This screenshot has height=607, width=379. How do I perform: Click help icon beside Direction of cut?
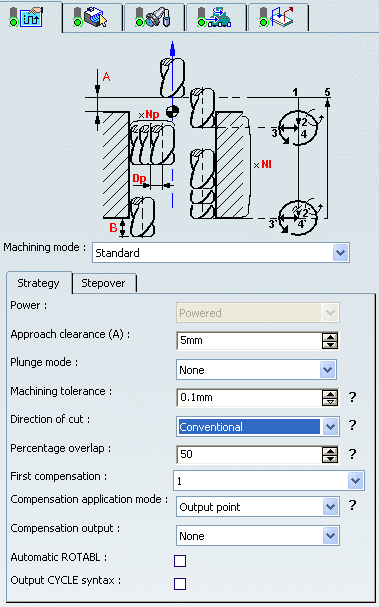click(x=352, y=425)
